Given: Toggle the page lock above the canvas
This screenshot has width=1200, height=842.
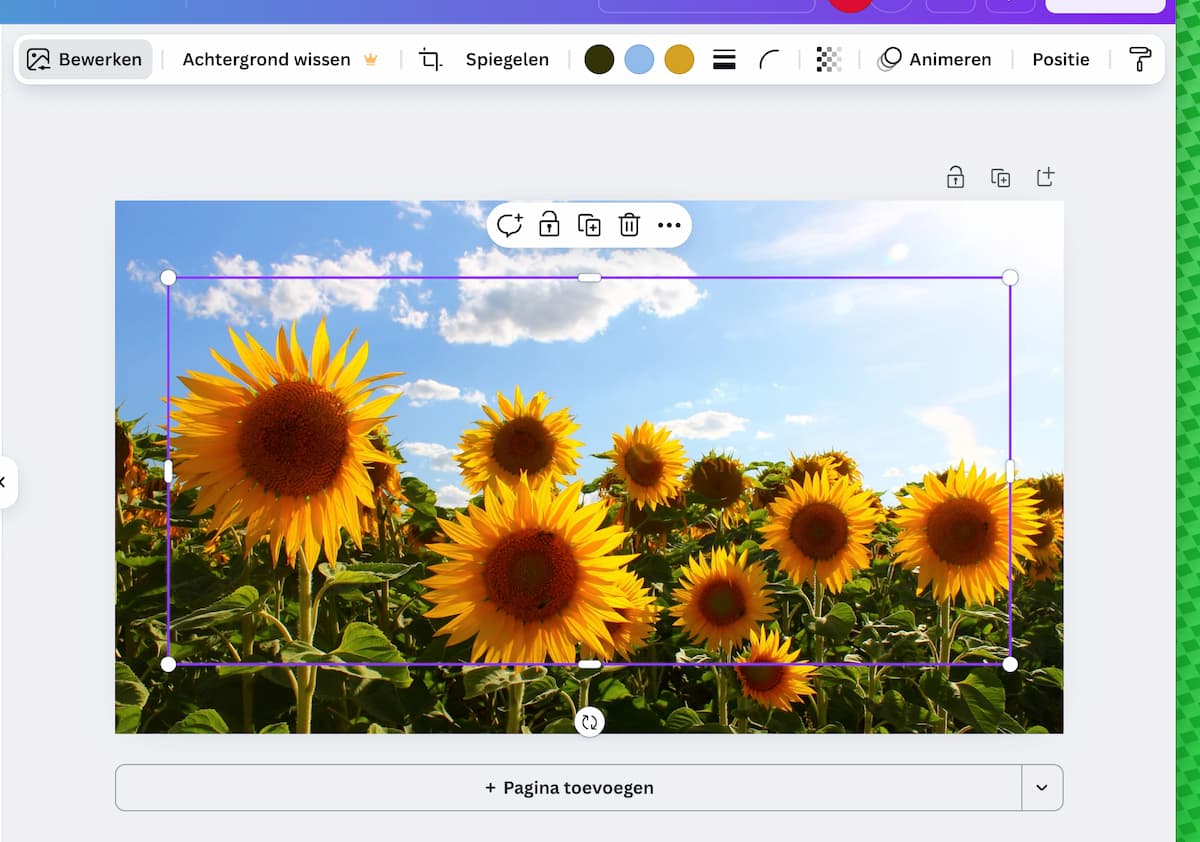Looking at the screenshot, I should (x=955, y=178).
